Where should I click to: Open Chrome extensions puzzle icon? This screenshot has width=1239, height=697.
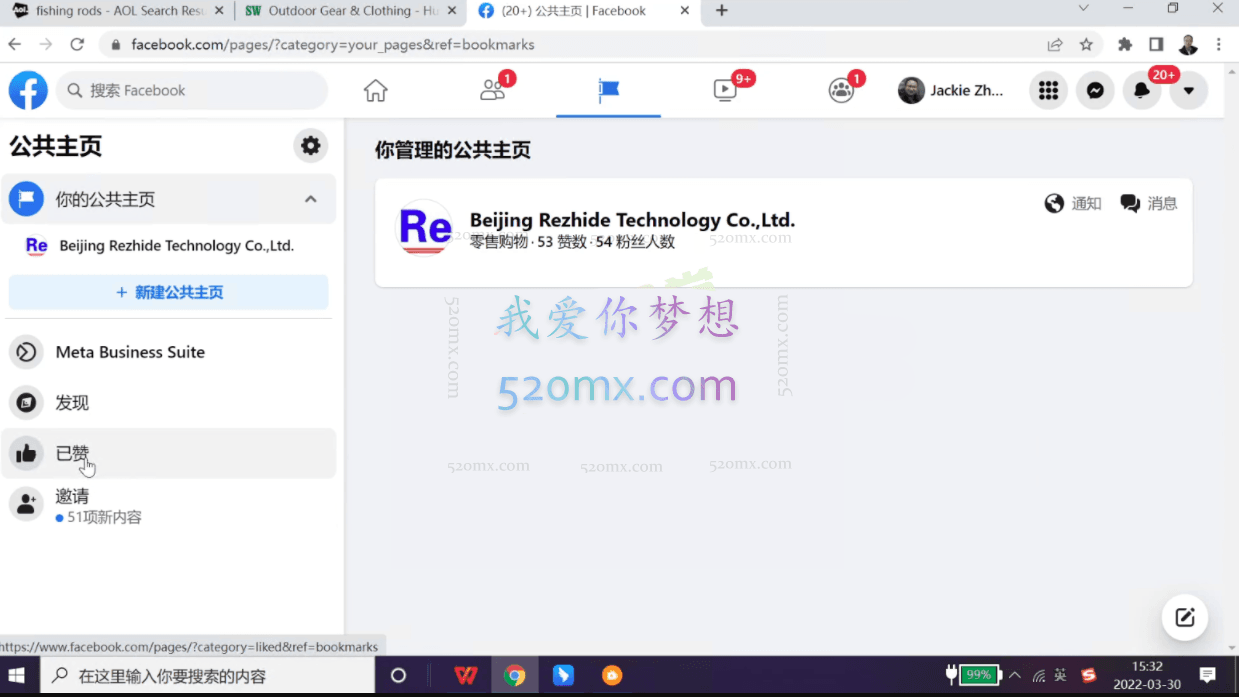pyautogui.click(x=1125, y=45)
